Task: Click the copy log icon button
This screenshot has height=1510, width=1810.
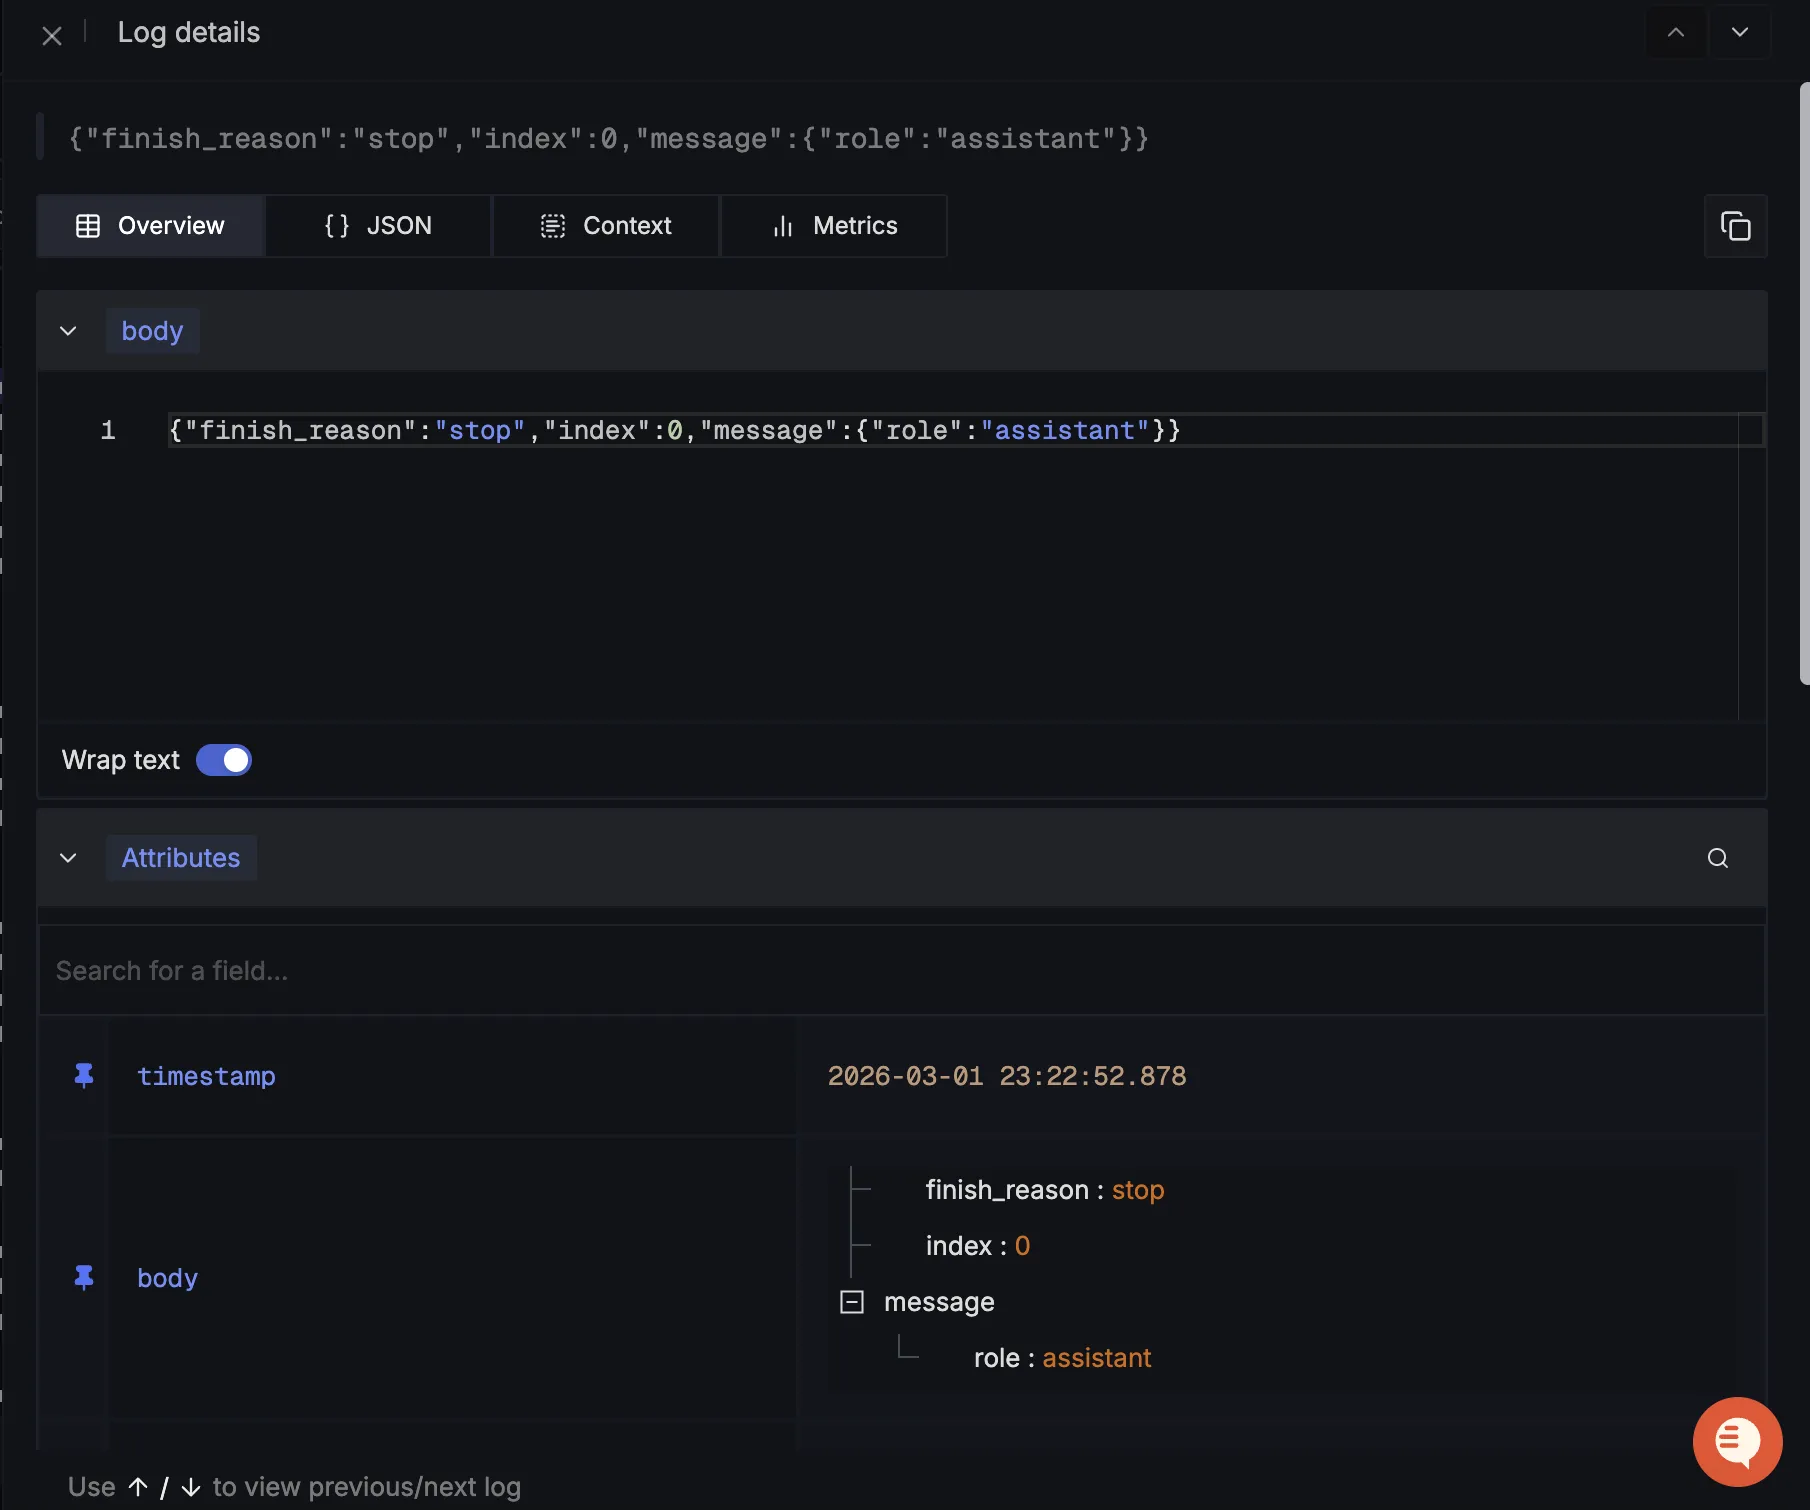Action: click(x=1735, y=226)
